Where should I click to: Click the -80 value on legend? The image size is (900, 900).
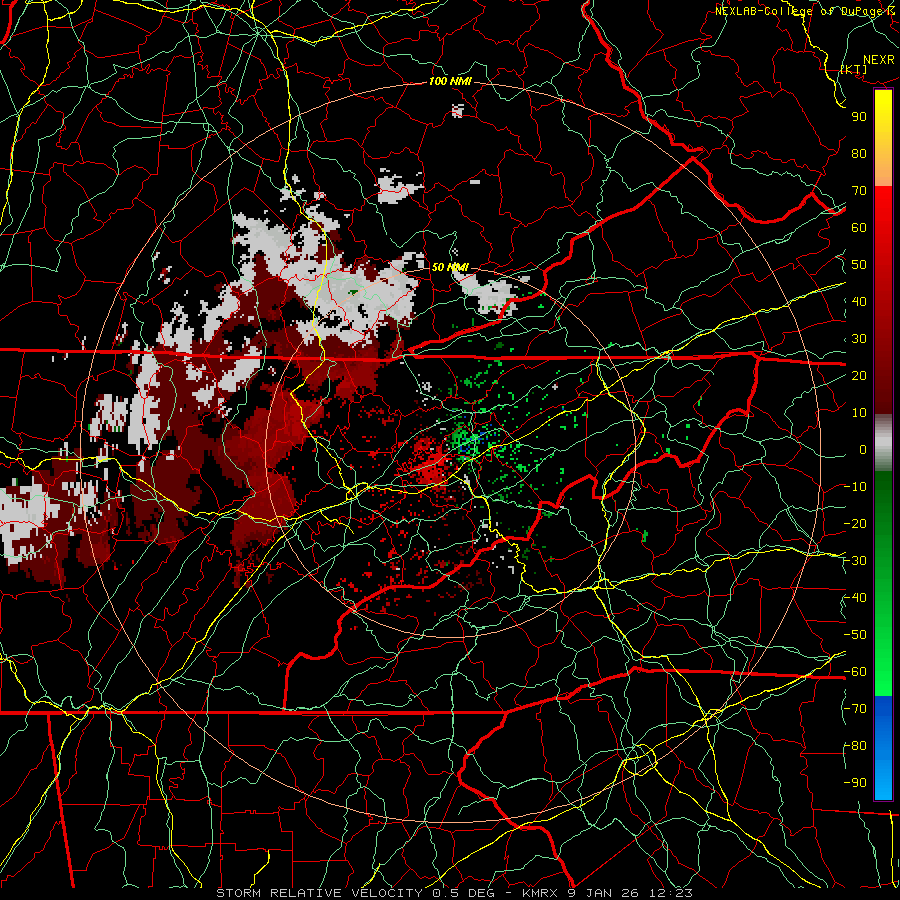855,746
